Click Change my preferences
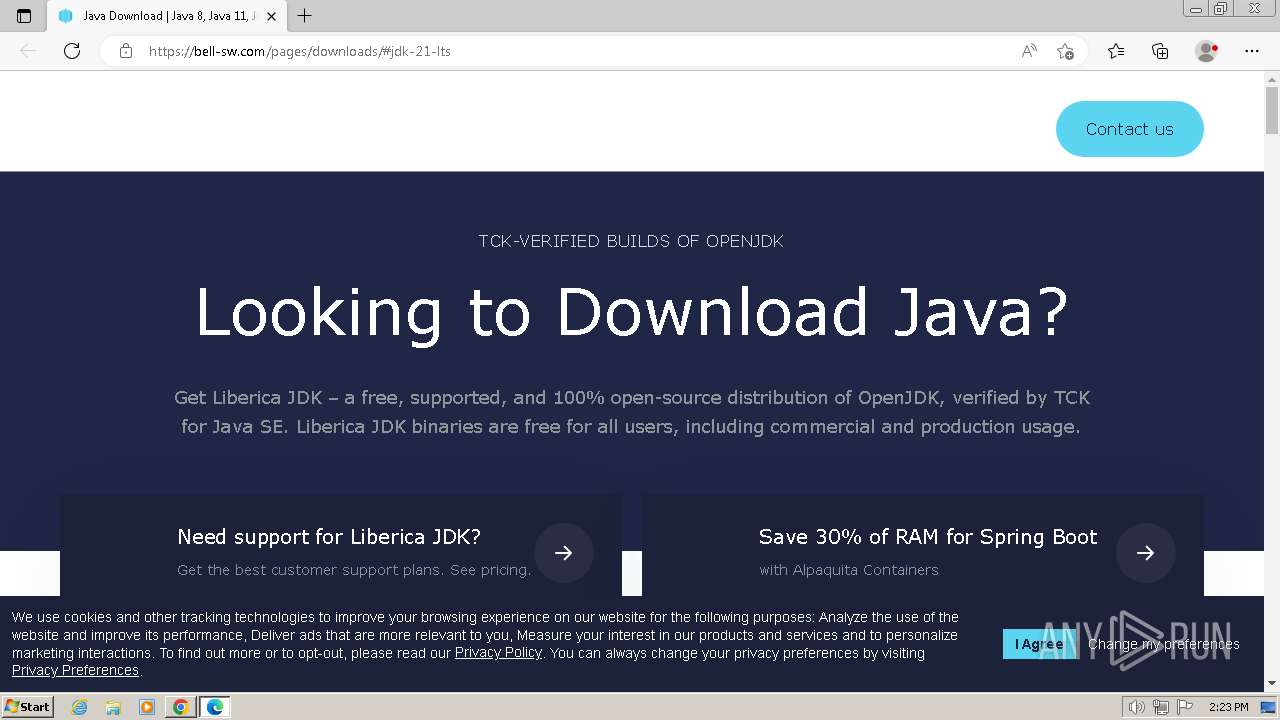 pyautogui.click(x=1164, y=644)
